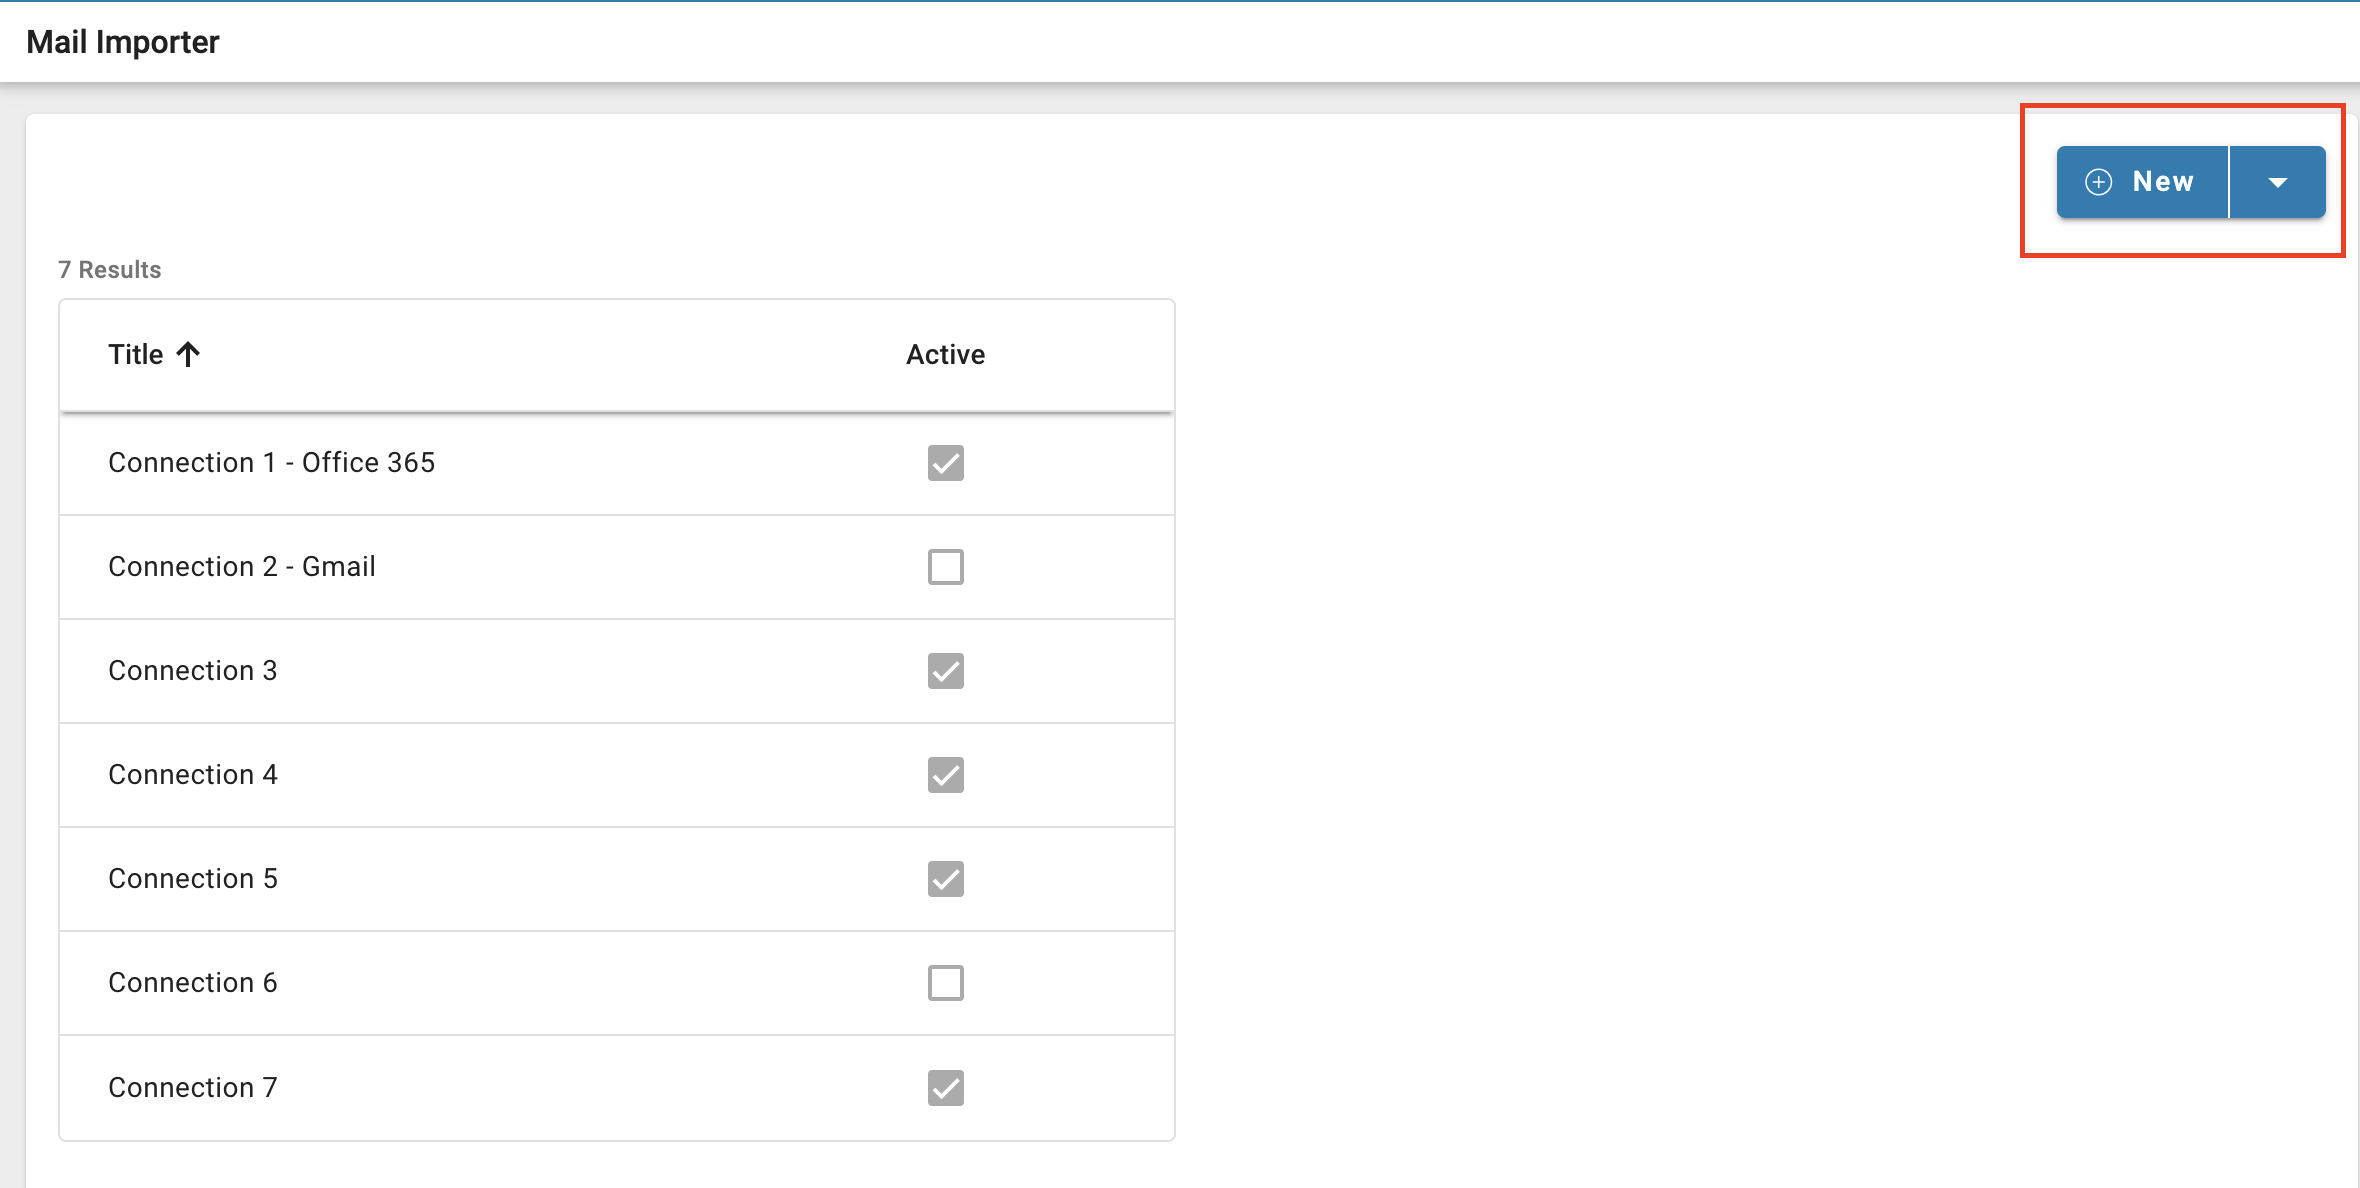This screenshot has height=1188, width=2360.
Task: Click the Active column header
Action: [944, 353]
